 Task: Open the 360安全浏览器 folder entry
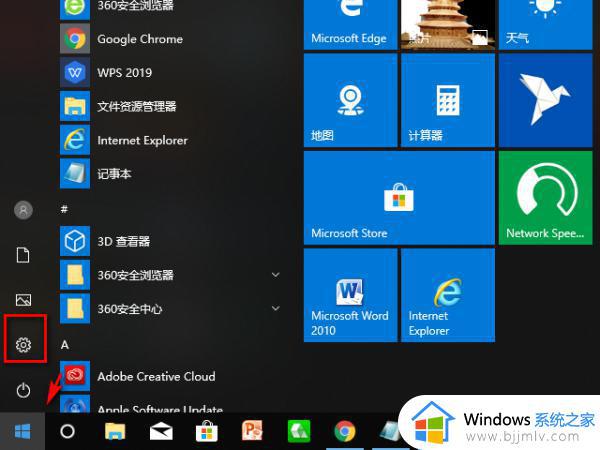(x=171, y=275)
